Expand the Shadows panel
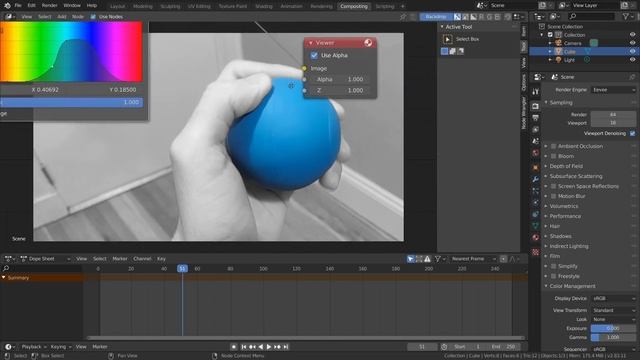Viewport: 640px width, 360px height. click(546, 236)
